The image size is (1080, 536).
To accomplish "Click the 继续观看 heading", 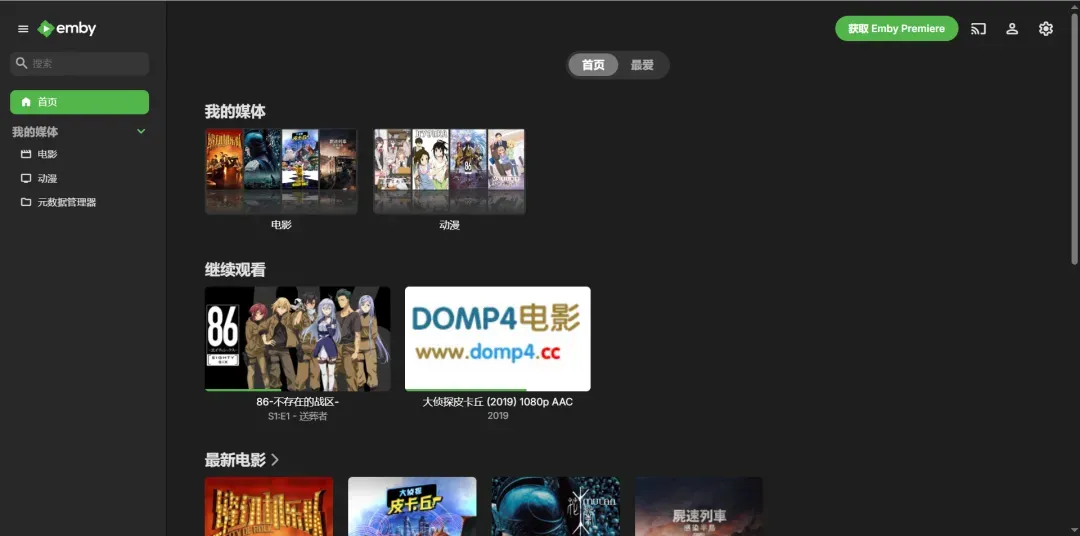I will tap(235, 269).
